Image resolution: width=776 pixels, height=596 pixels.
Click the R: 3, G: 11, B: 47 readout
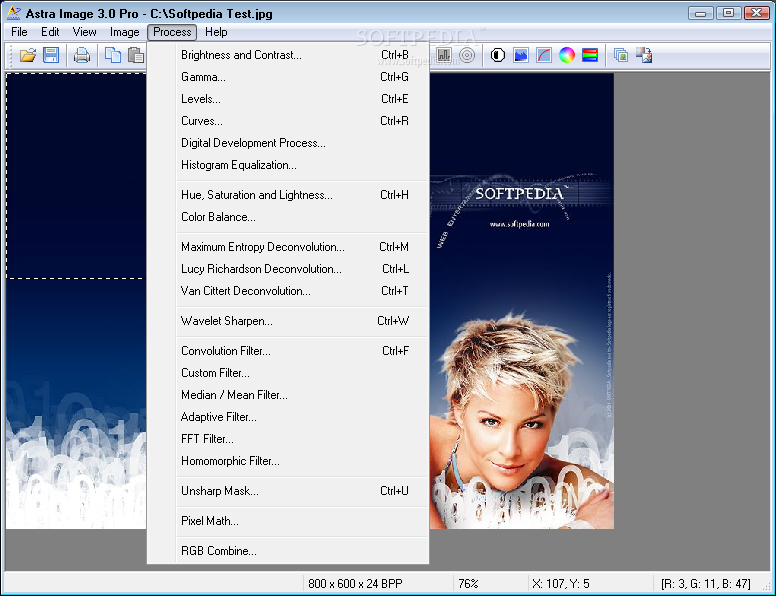[706, 584]
